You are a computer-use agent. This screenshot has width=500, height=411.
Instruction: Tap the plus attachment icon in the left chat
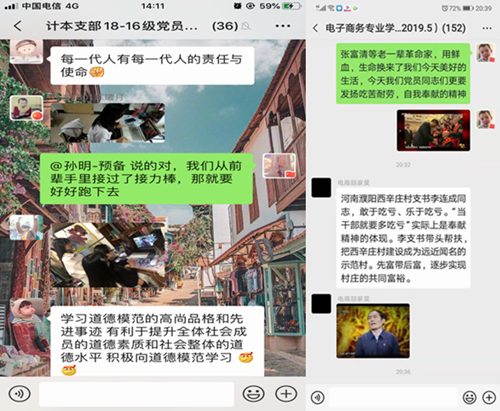[x=286, y=394]
